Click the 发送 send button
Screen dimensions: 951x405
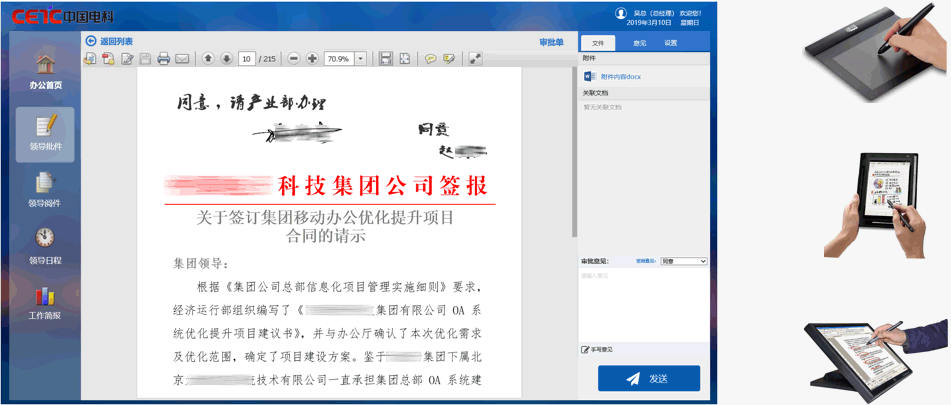[x=649, y=379]
